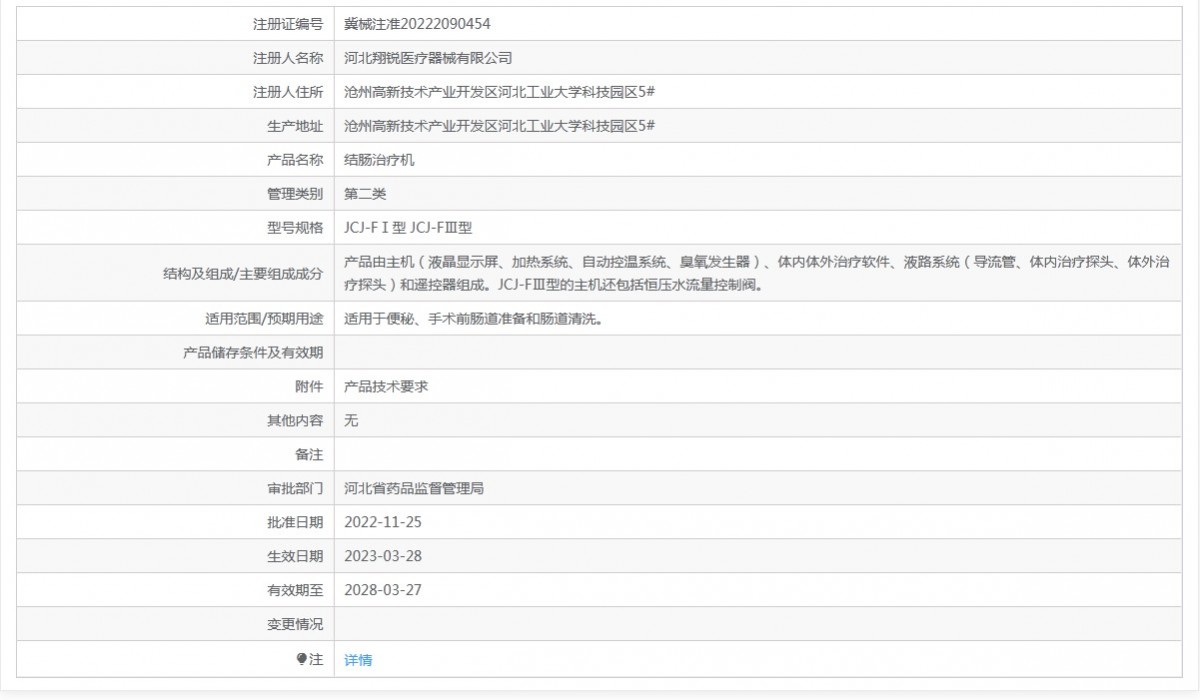Click the 注册人名称 label
Viewport: 1200px width, 700px height.
[289, 58]
